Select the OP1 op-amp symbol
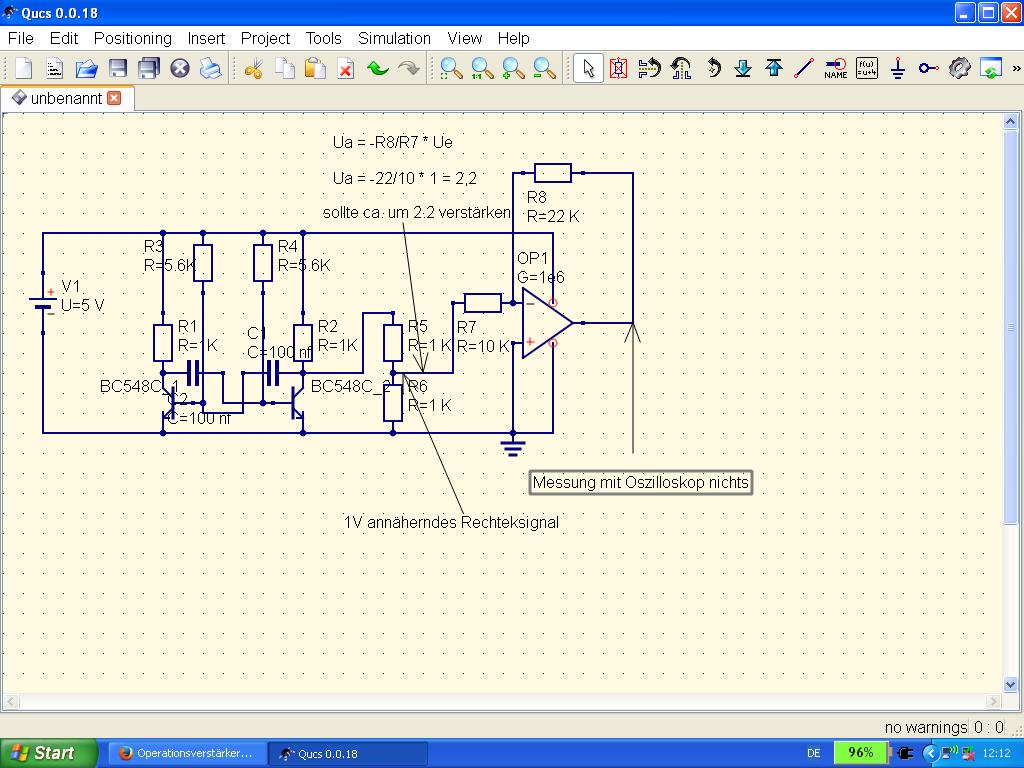Screen dimensions: 1024x768 tap(545, 323)
